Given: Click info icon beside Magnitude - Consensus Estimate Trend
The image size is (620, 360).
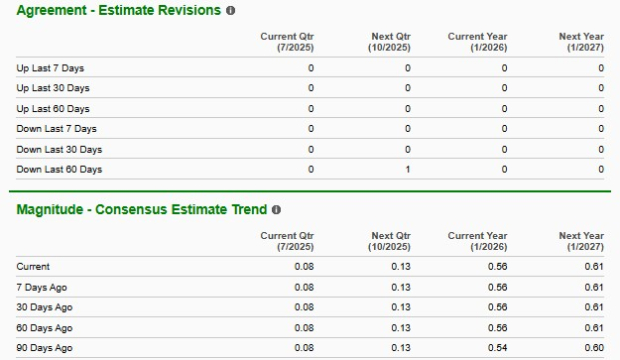Looking at the screenshot, I should click(276, 210).
